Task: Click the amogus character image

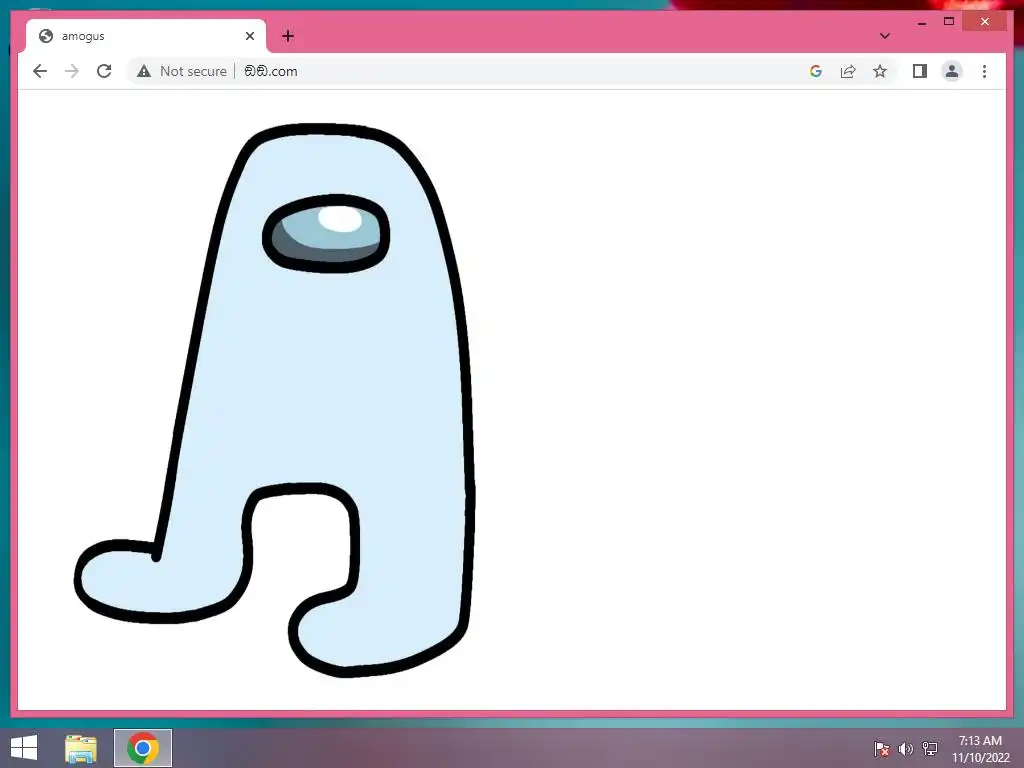Action: coord(274,400)
